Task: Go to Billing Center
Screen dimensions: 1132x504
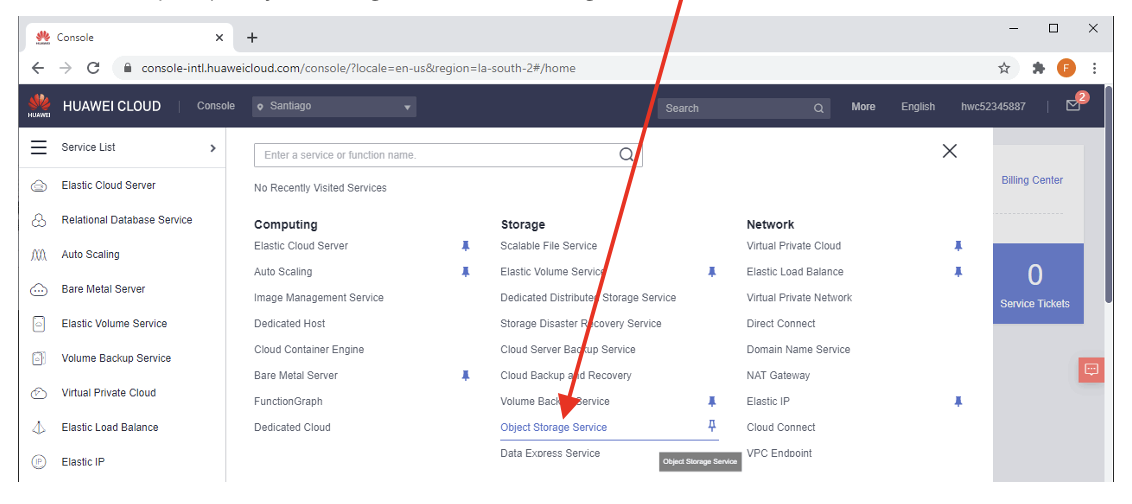Action: 1032,180
